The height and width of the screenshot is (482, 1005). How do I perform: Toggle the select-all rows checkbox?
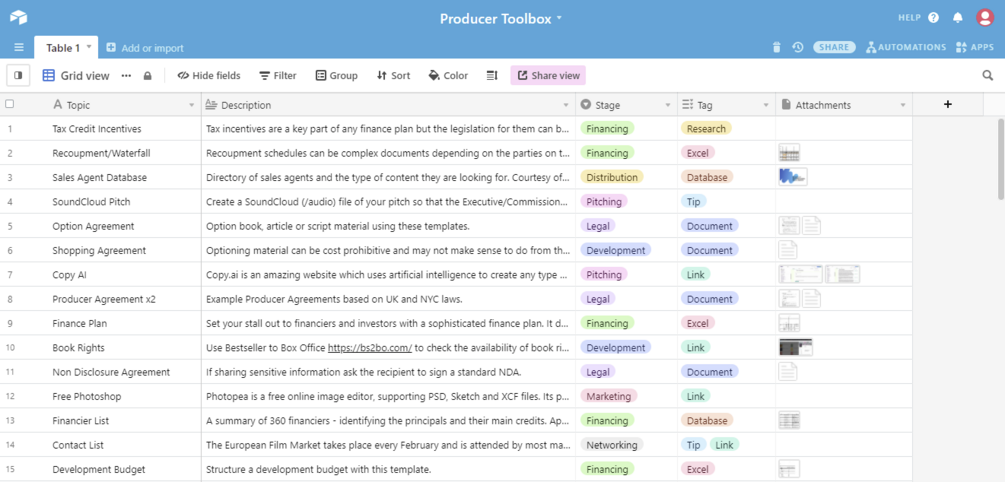click(10, 104)
